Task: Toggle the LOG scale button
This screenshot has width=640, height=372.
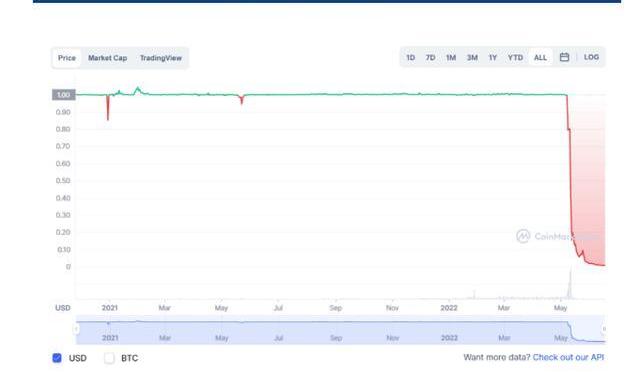Action: (x=591, y=57)
